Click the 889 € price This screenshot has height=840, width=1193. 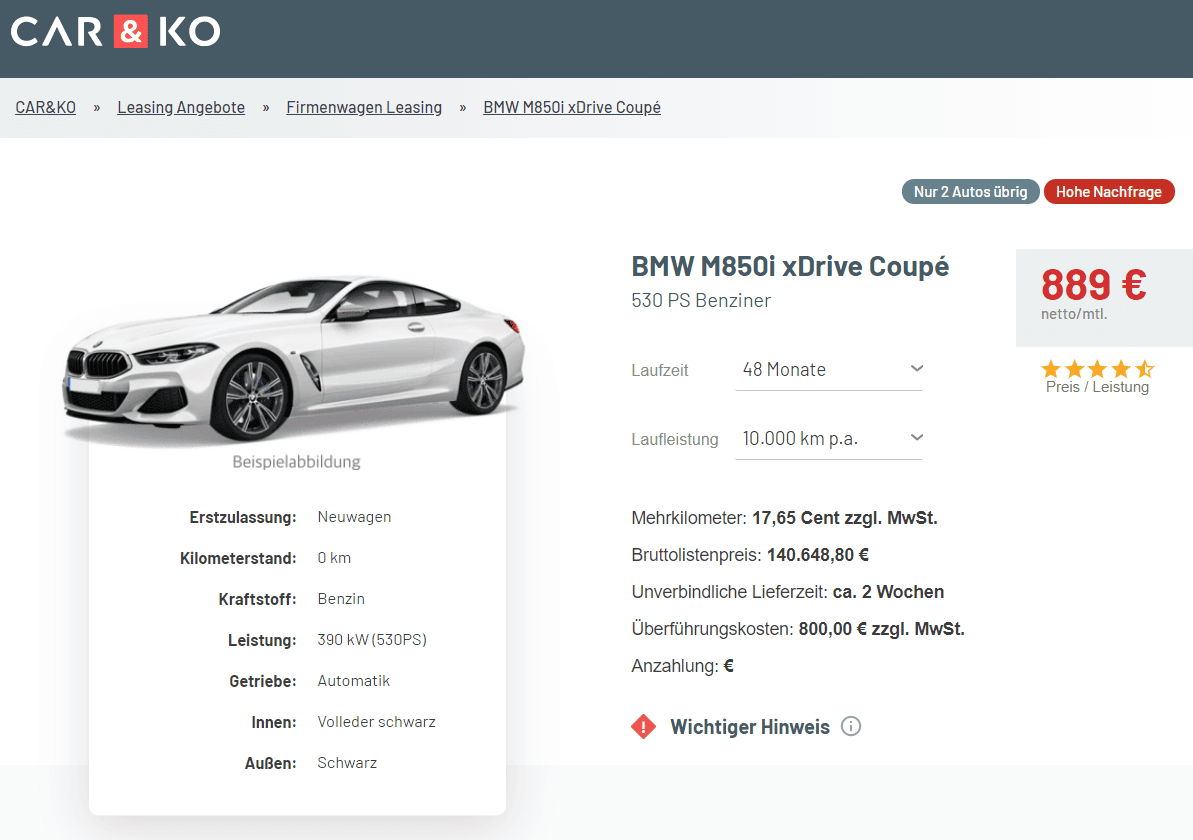1093,285
